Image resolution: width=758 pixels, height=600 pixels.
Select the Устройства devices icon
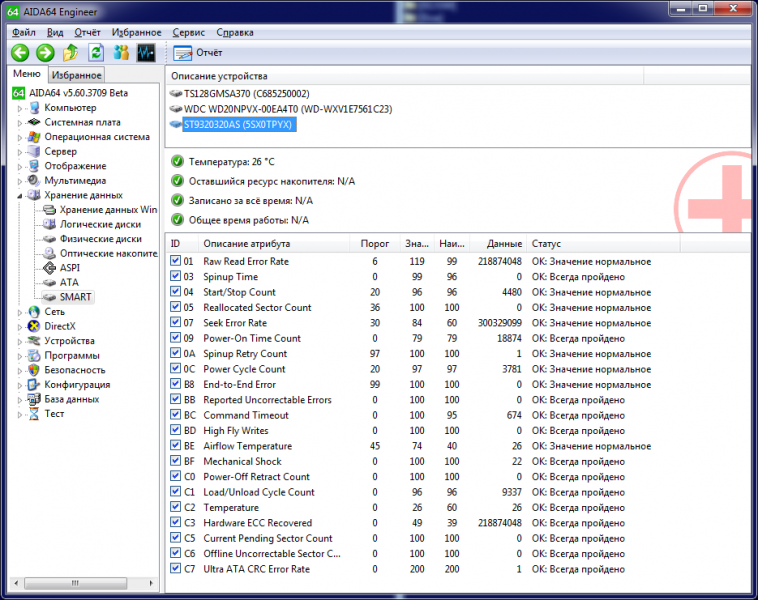tap(34, 340)
